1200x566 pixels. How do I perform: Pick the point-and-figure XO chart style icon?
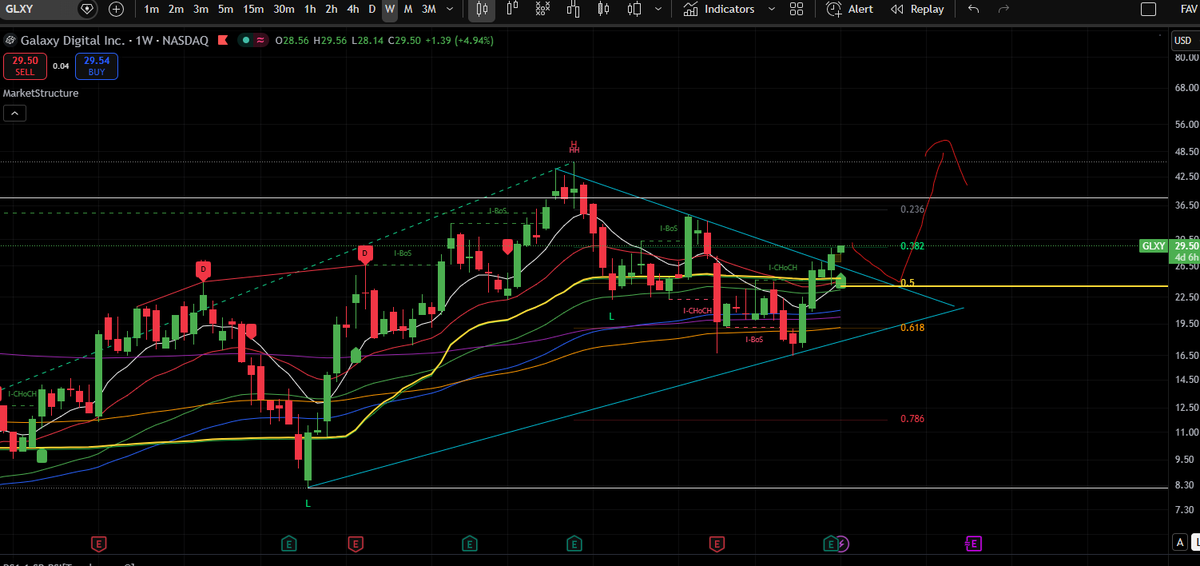click(x=543, y=9)
